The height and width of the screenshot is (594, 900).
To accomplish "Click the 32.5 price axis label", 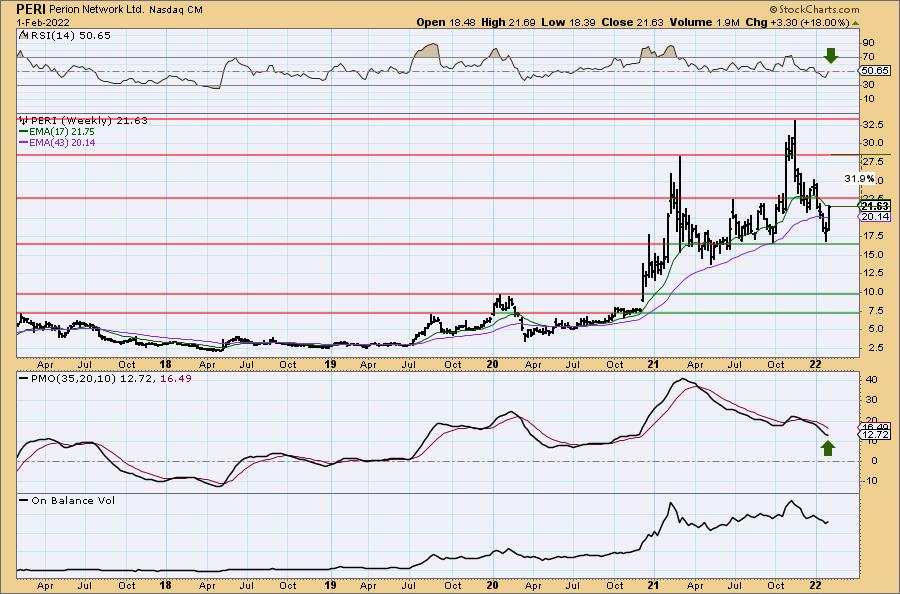I will pyautogui.click(x=872, y=125).
